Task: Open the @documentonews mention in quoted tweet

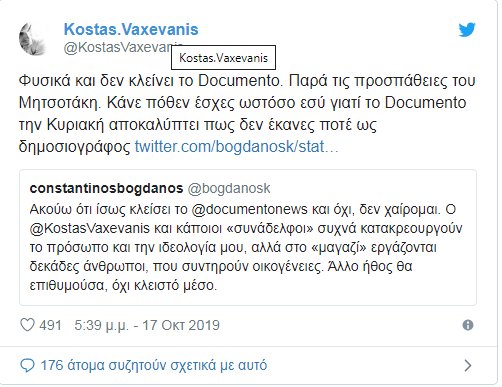Action: [x=249, y=209]
